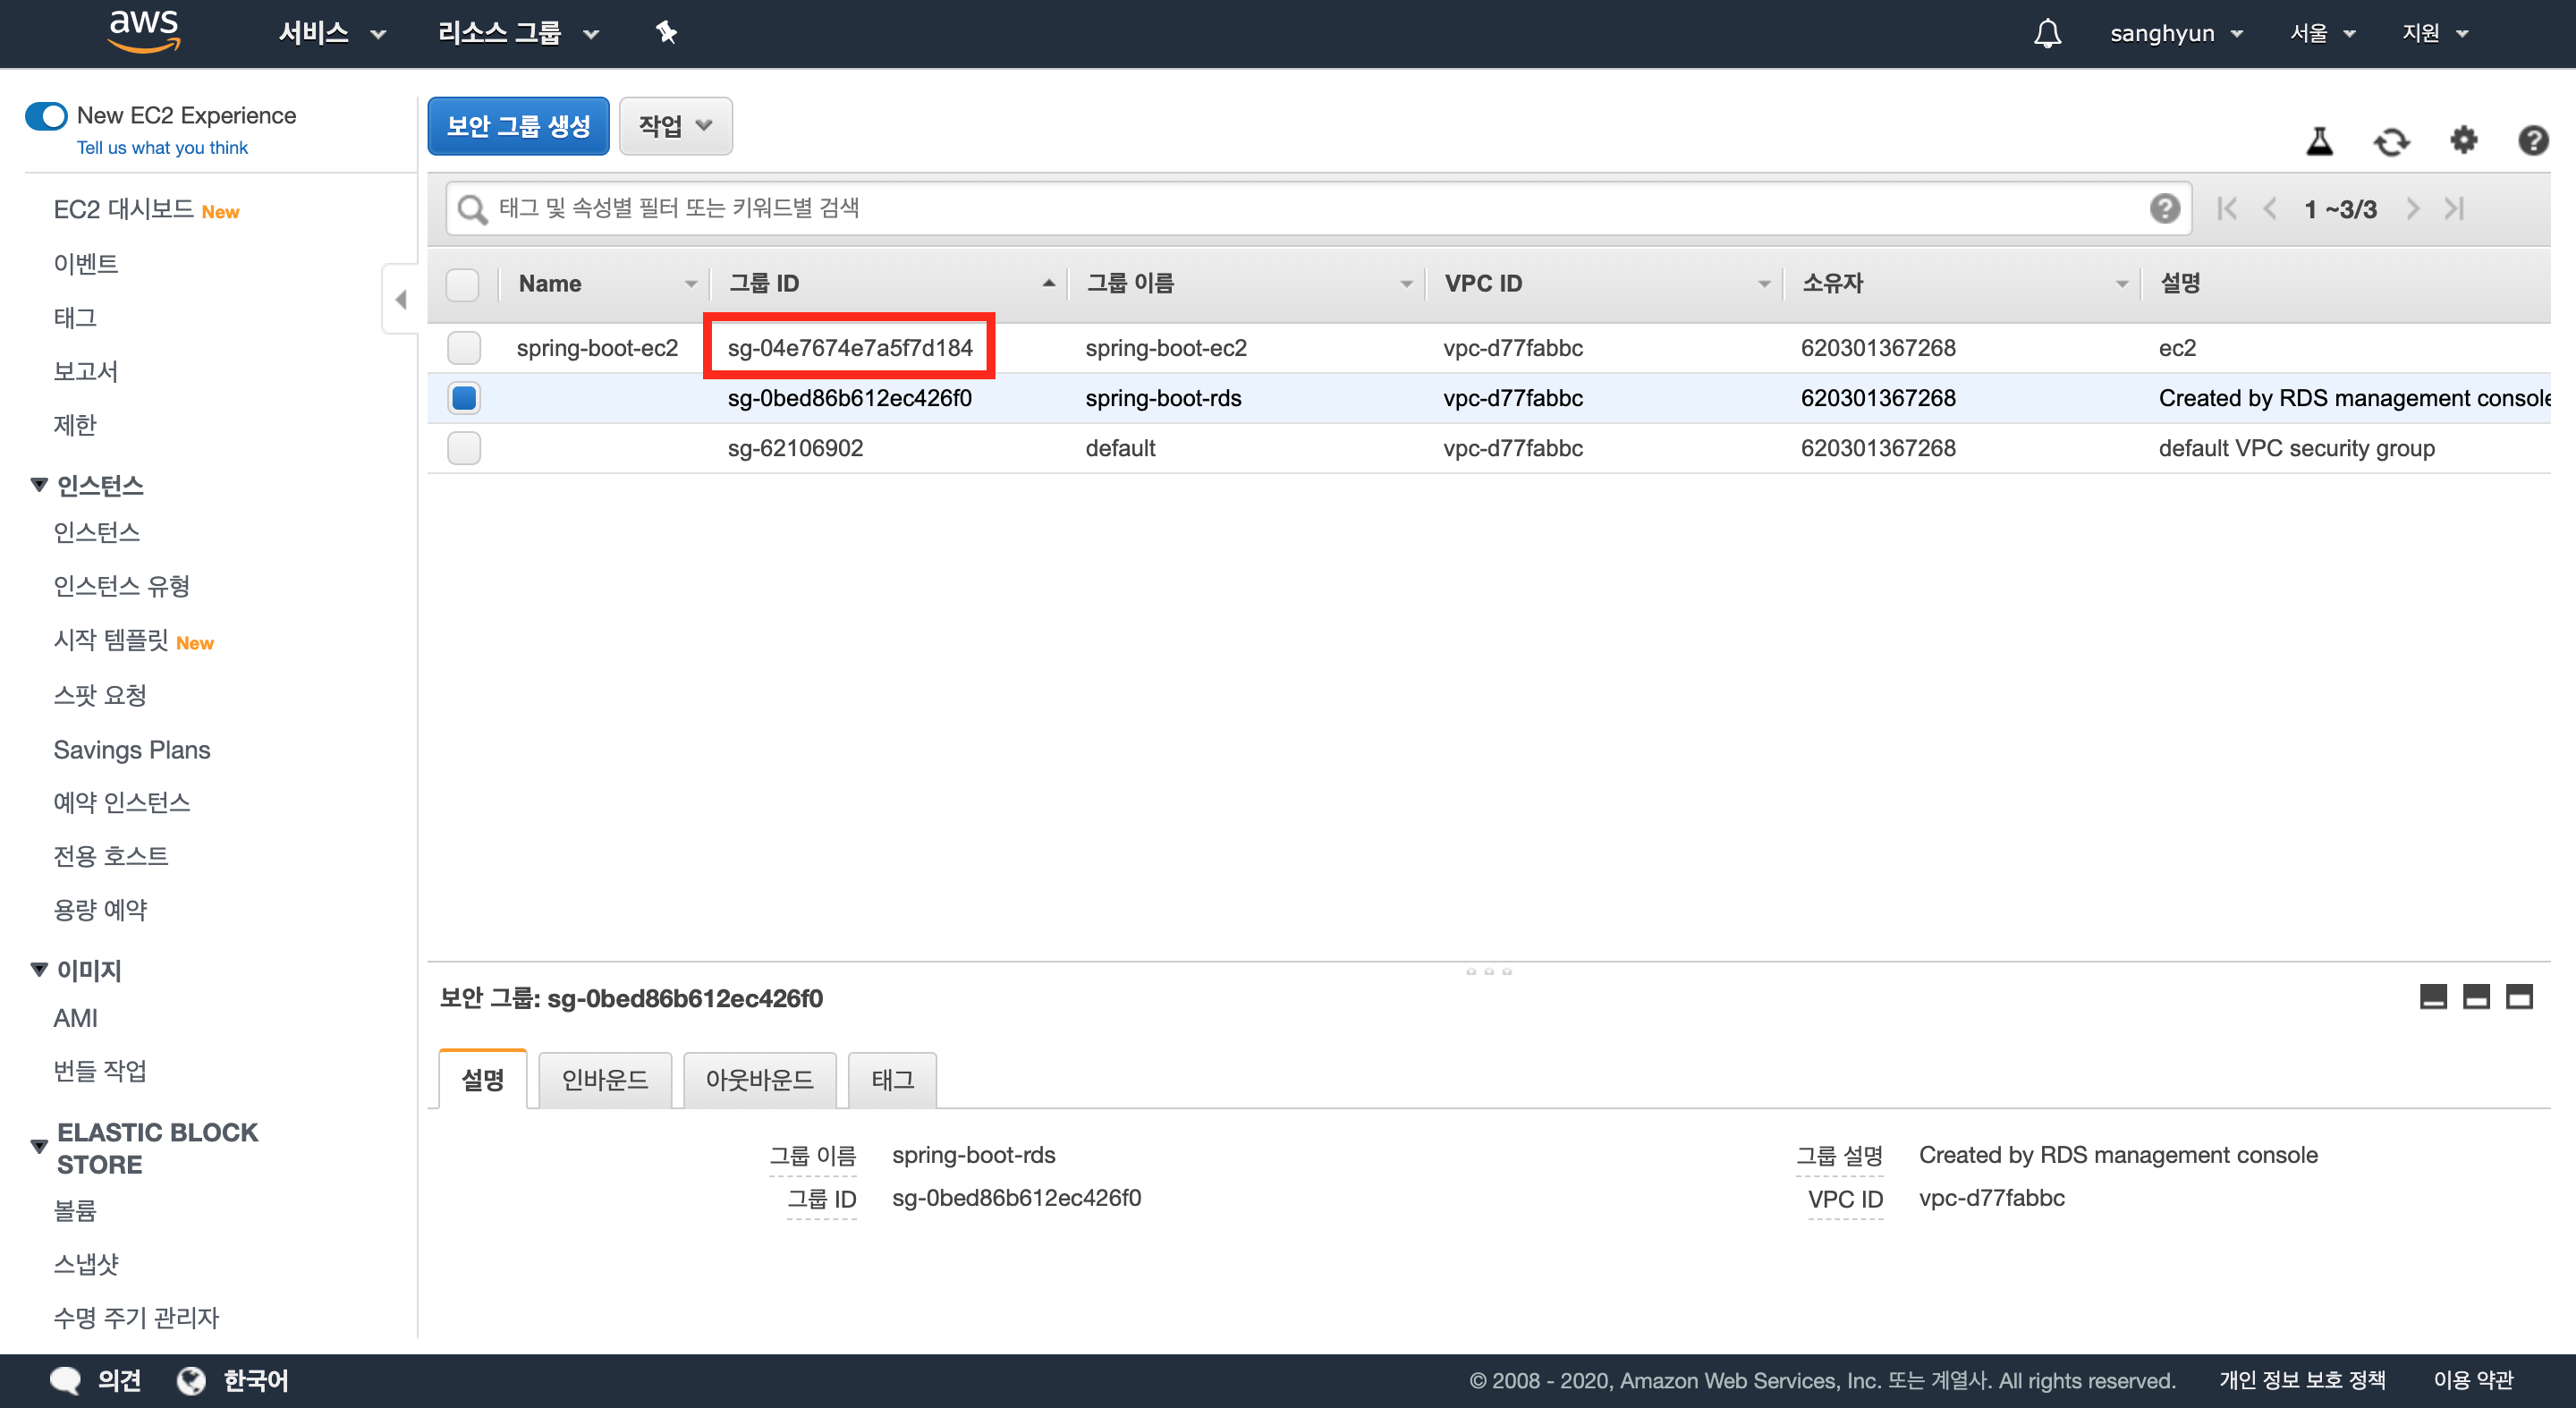The width and height of the screenshot is (2576, 1408).
Task: Open the notifications bell icon
Action: 2047,33
